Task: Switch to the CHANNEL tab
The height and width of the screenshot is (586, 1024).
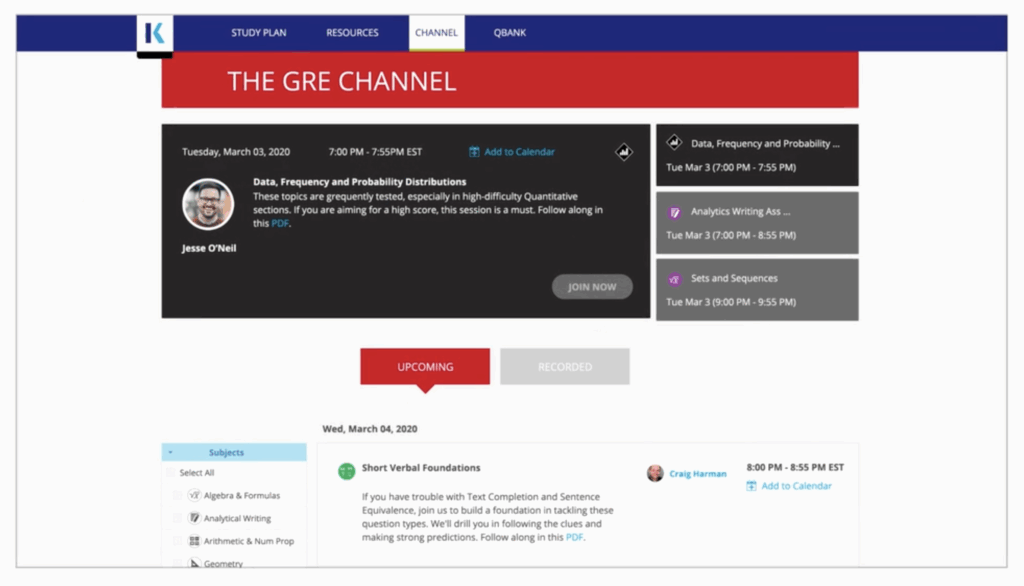Action: (436, 32)
